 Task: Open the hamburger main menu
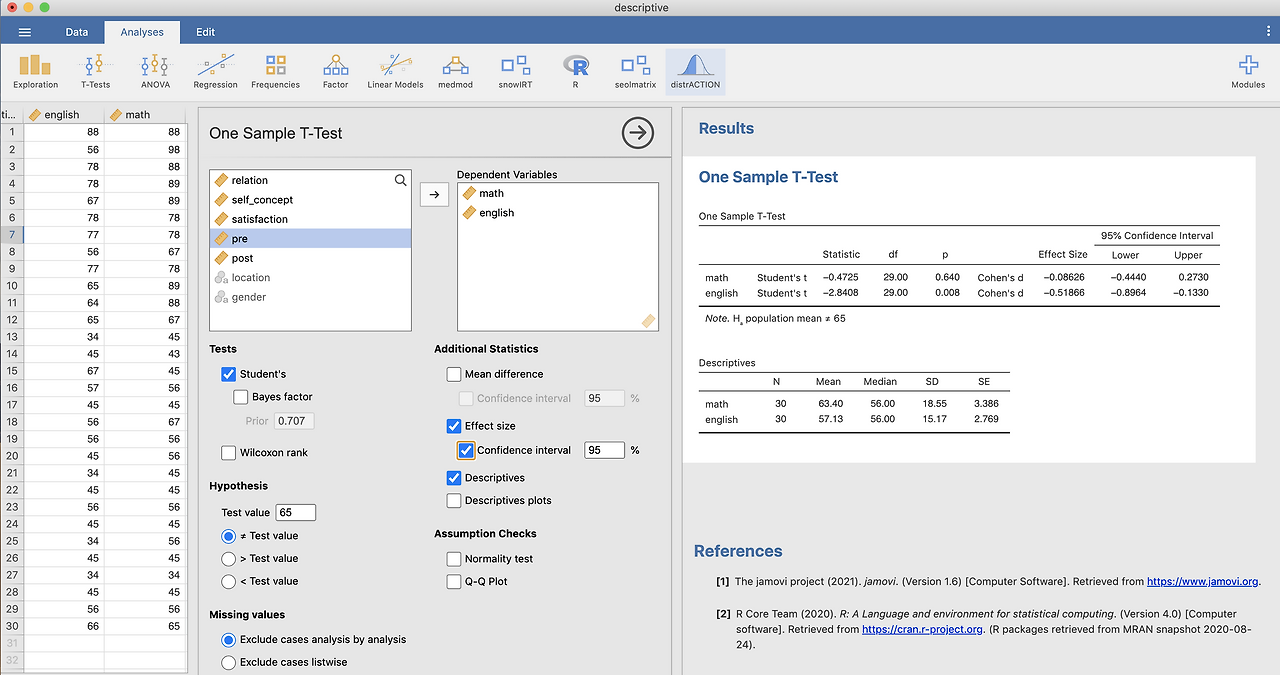click(x=25, y=32)
